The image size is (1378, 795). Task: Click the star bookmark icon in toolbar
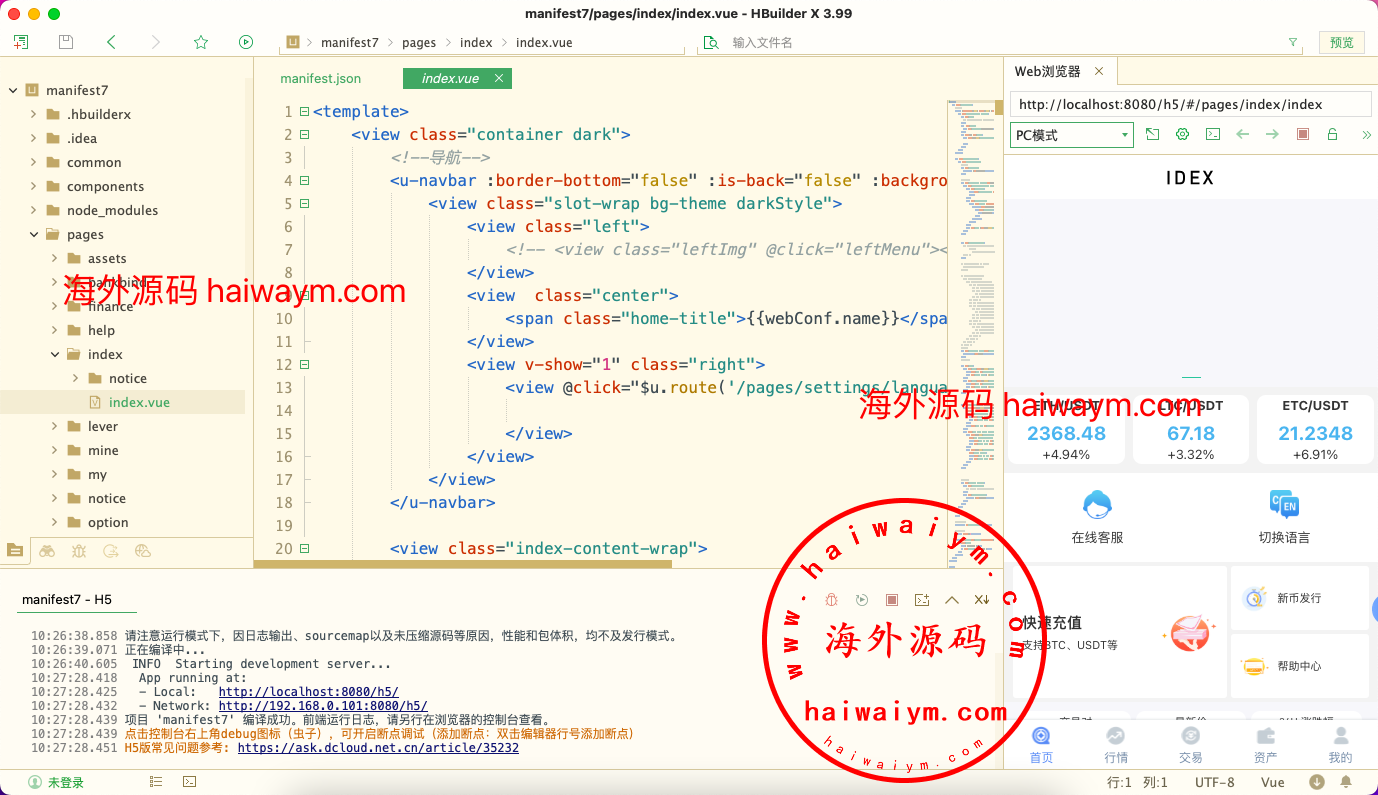201,42
